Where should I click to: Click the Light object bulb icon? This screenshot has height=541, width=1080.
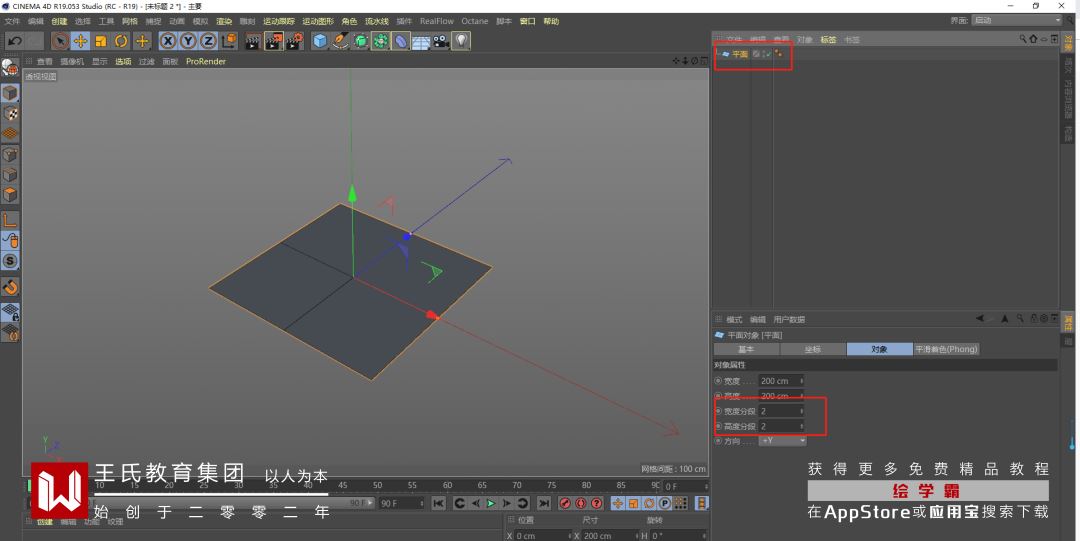pyautogui.click(x=461, y=41)
